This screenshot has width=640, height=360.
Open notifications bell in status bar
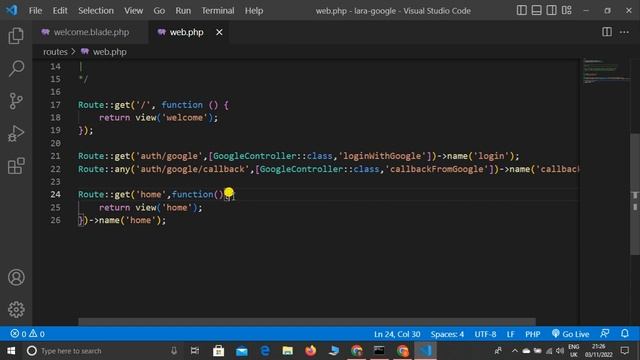[624, 333]
